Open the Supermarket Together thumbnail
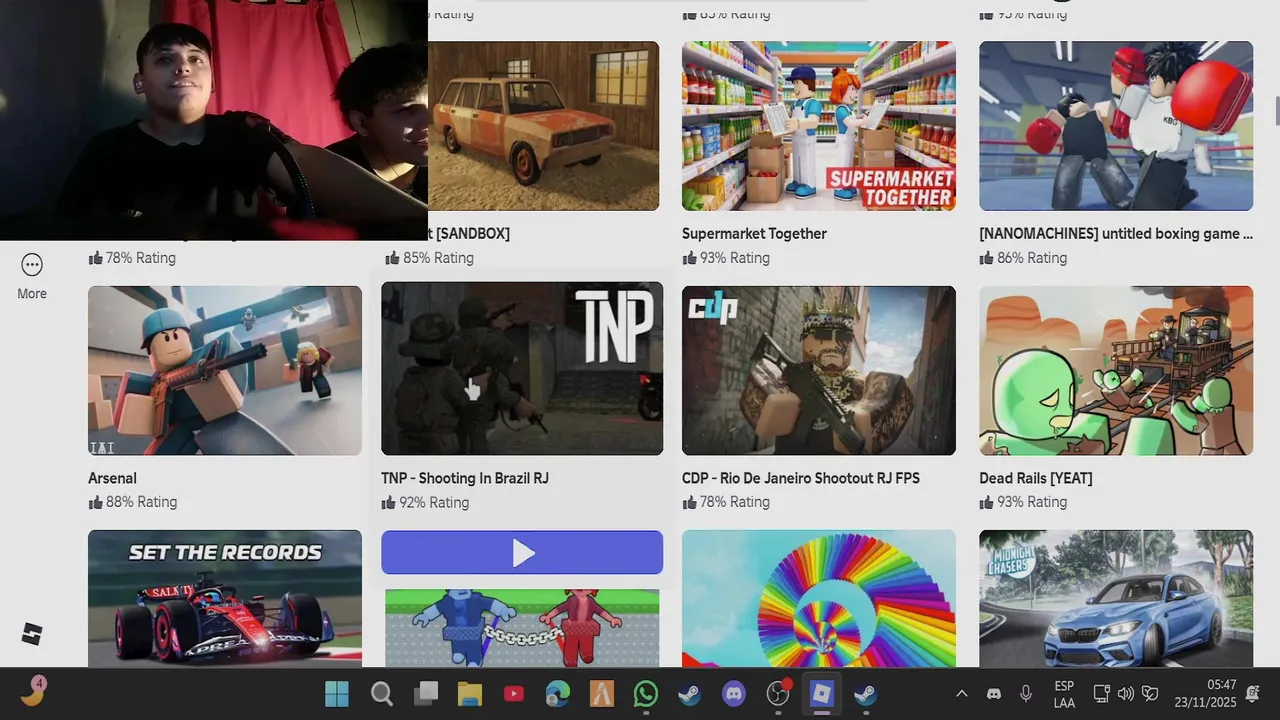Screen dimensions: 1280x720 click(819, 126)
